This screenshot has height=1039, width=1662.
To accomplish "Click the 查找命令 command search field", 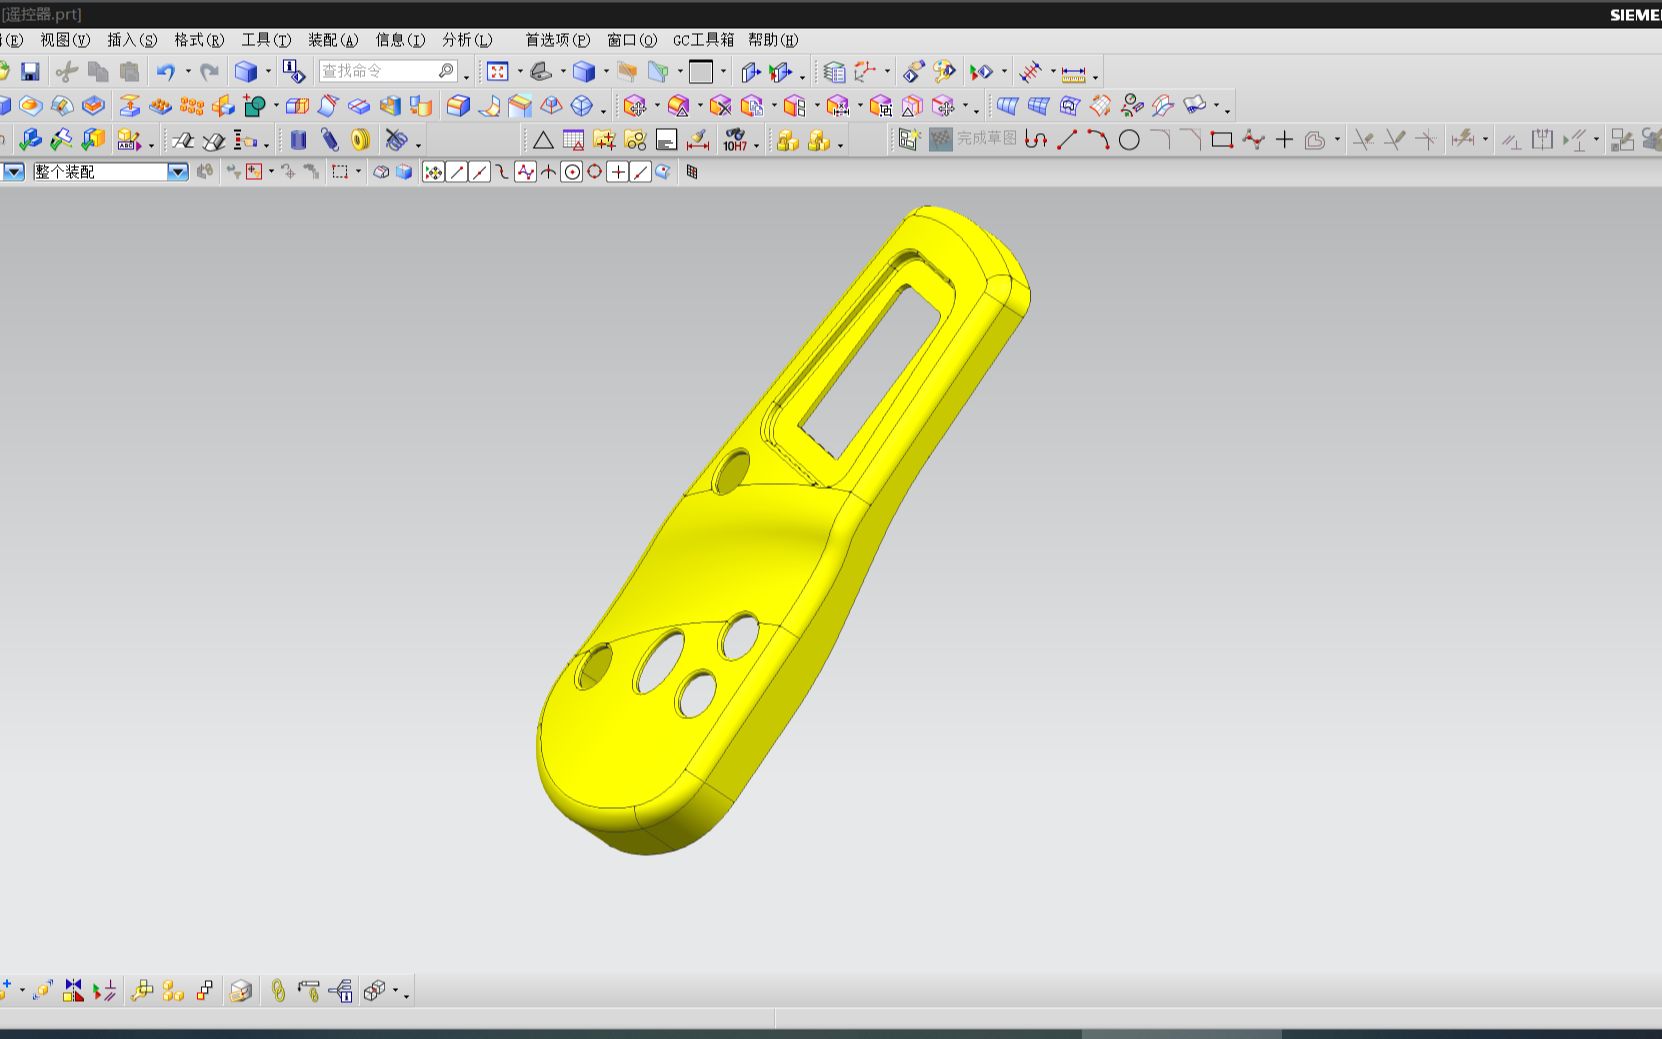I will click(389, 71).
